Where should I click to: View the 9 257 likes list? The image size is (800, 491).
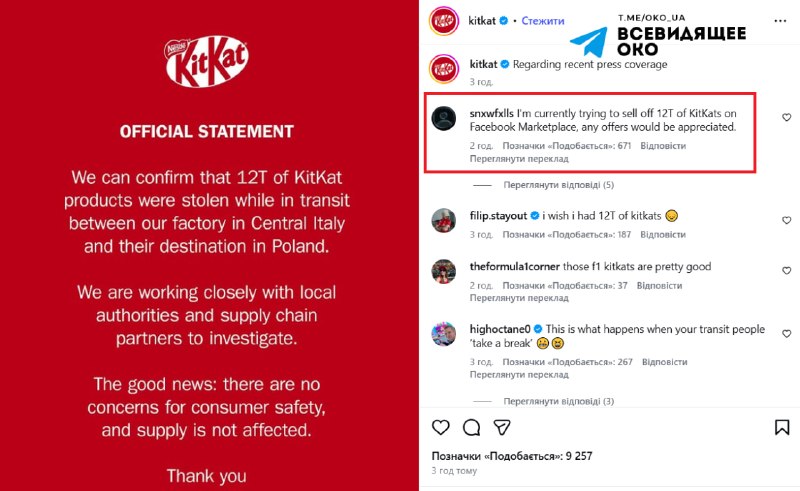(x=512, y=455)
